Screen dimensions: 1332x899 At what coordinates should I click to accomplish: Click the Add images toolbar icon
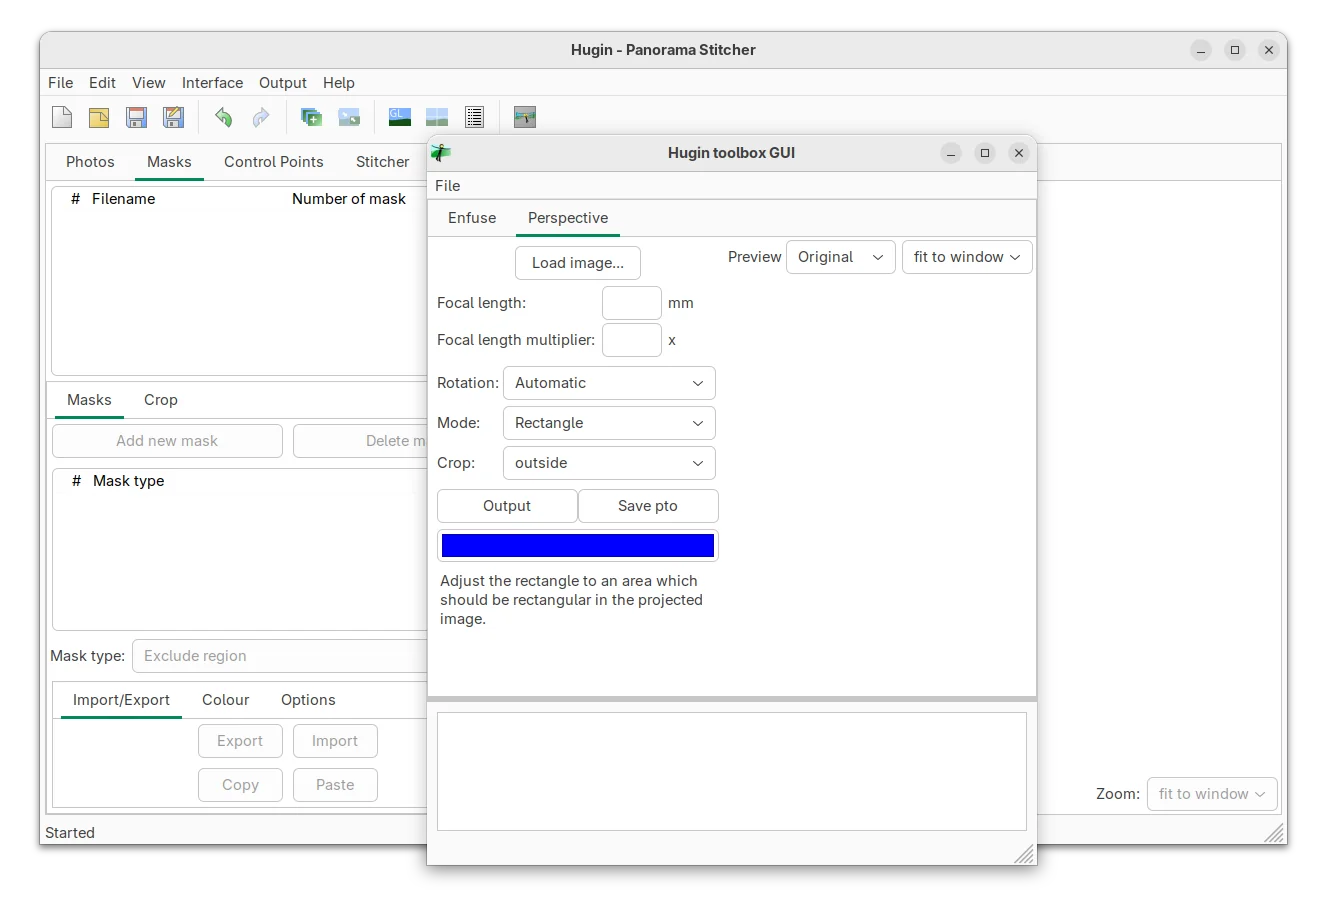[311, 117]
